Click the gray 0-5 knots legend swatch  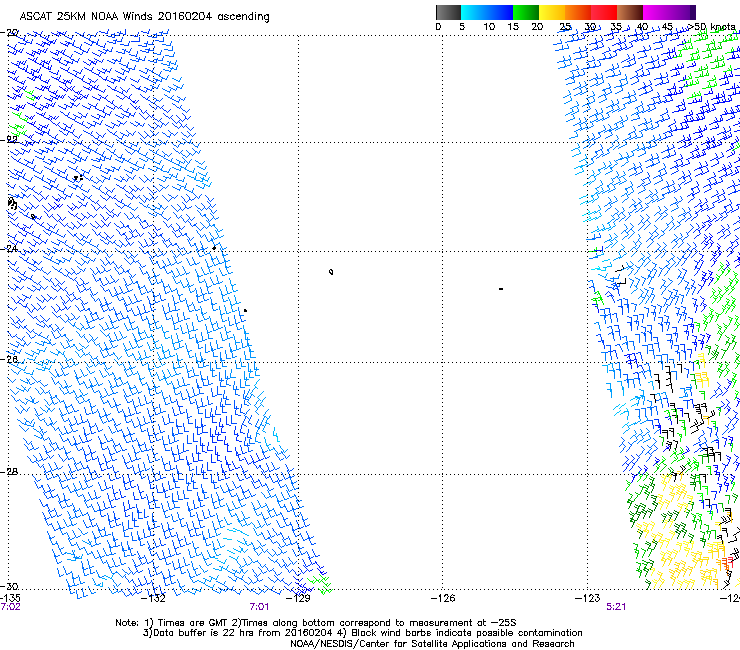[448, 12]
